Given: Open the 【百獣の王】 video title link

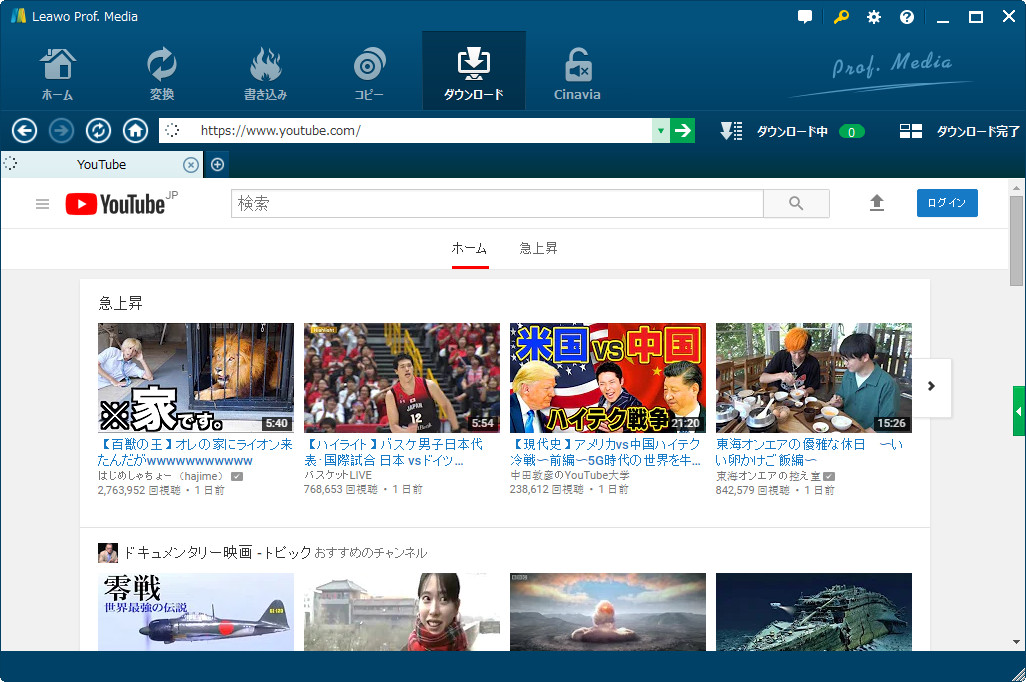Looking at the screenshot, I should (195, 452).
